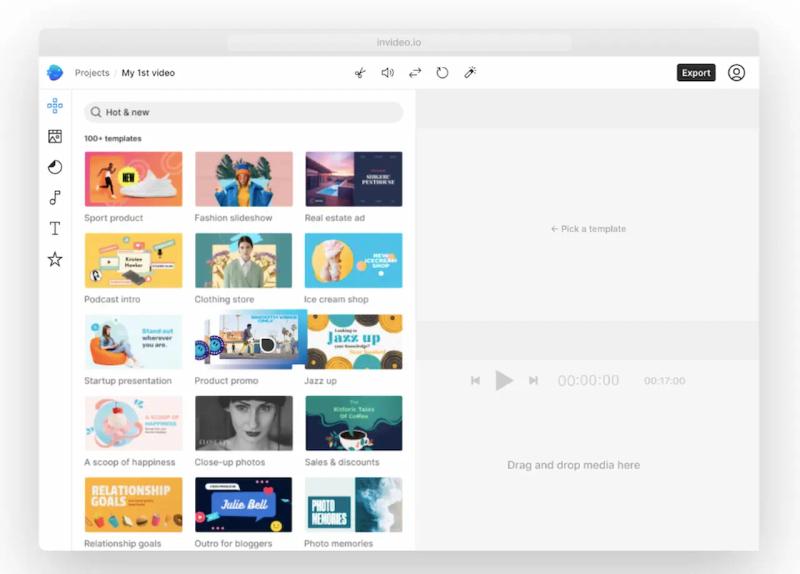Select the Sales & discounts template thumbnail
Image resolution: width=800 pixels, height=574 pixels.
click(x=354, y=423)
